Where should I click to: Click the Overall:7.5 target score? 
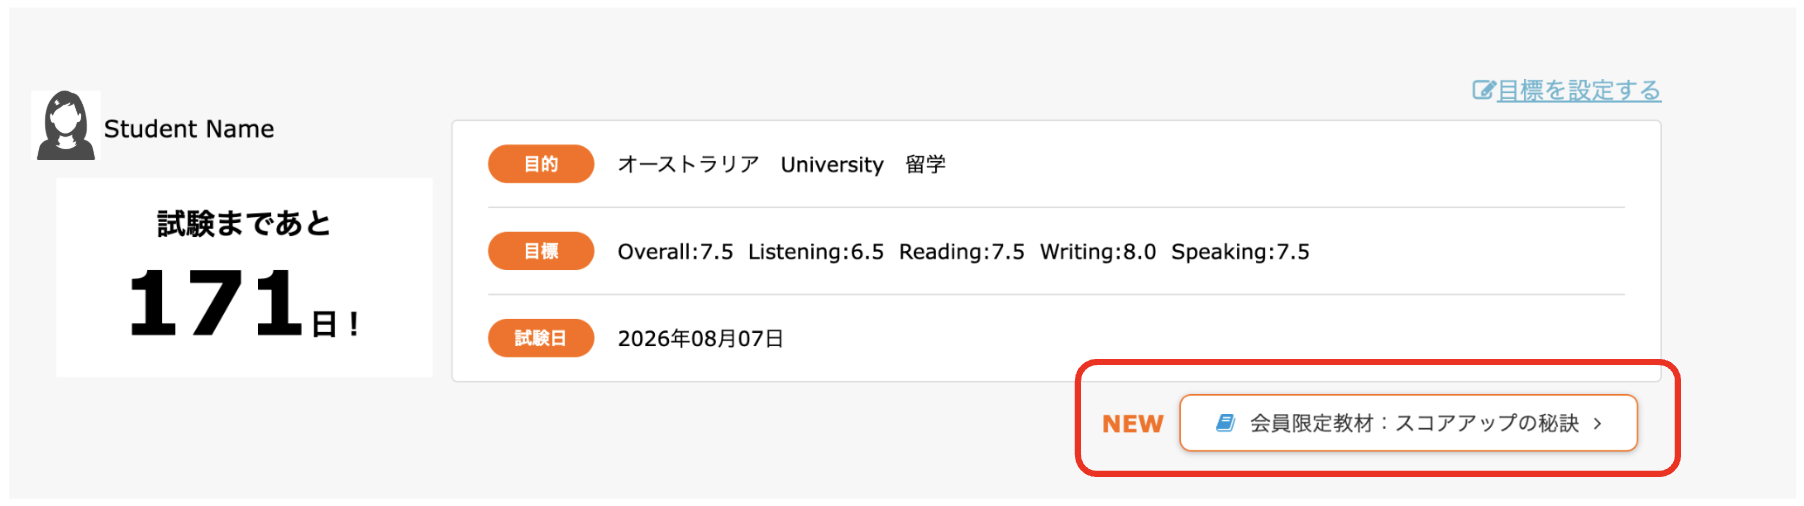[675, 252]
